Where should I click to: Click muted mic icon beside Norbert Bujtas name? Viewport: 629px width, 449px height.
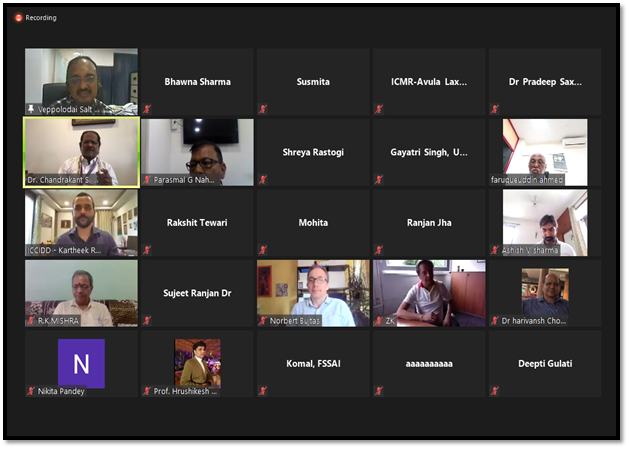coord(263,321)
